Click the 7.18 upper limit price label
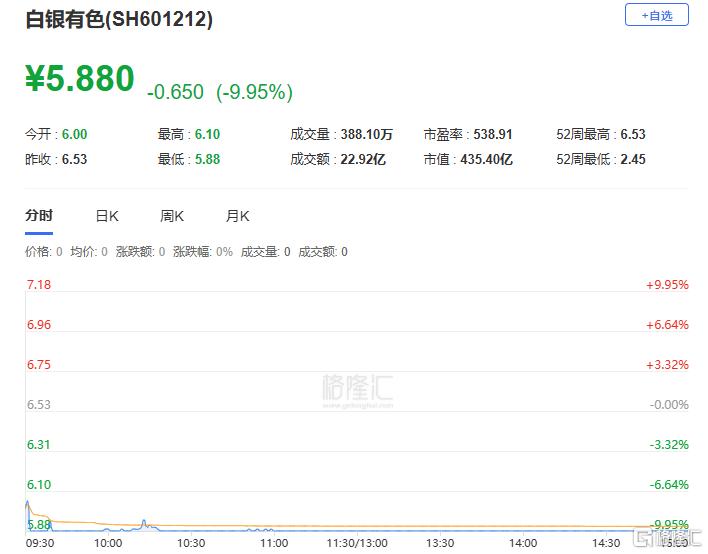 tap(38, 285)
